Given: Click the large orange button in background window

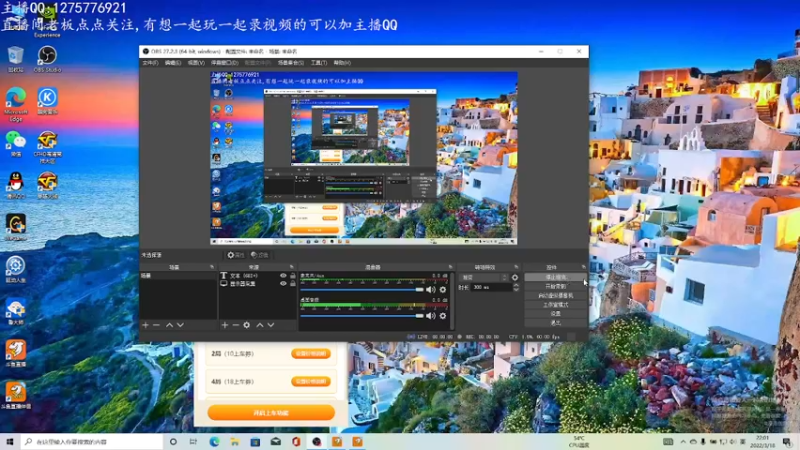Looking at the screenshot, I should 271,413.
